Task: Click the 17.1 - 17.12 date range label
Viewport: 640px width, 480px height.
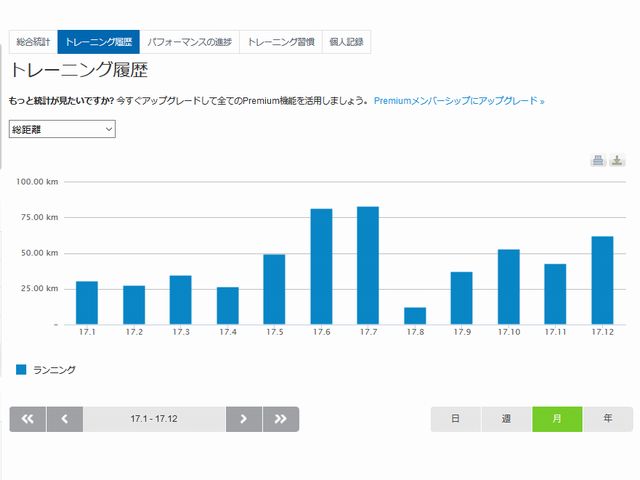Action: click(x=154, y=419)
